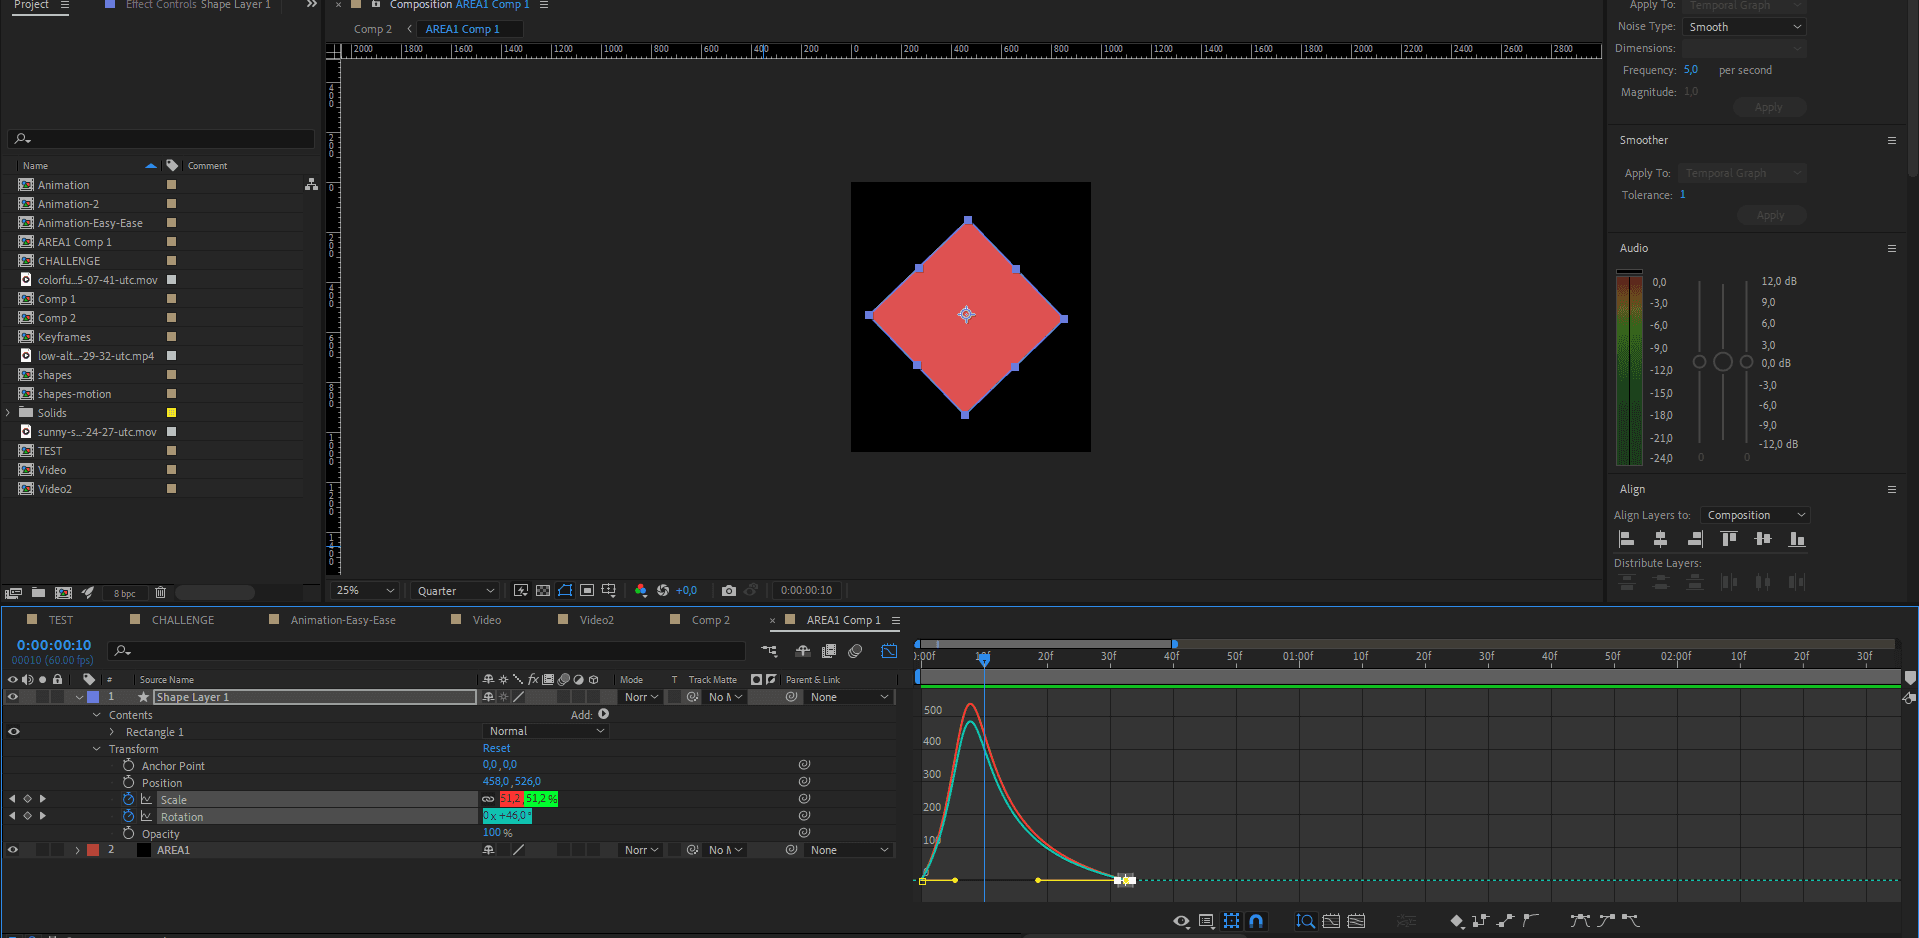The width and height of the screenshot is (1919, 938).
Task: Open the Quarter resolution dropdown
Action: click(456, 591)
